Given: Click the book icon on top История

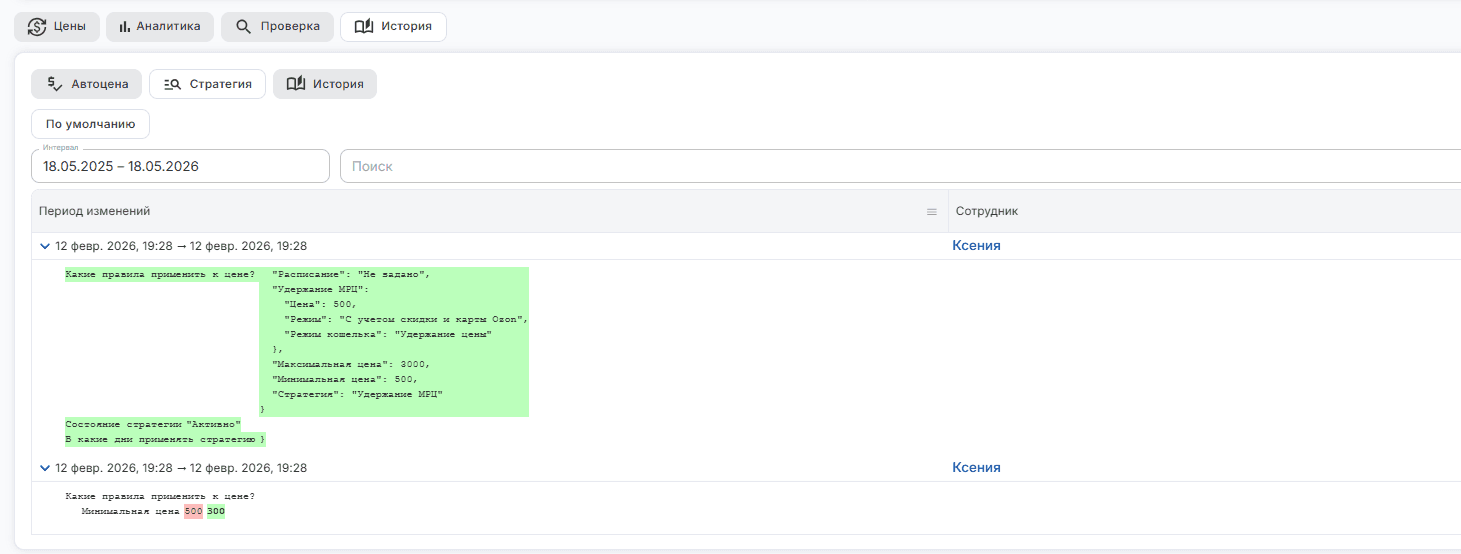Looking at the screenshot, I should click(x=364, y=27).
